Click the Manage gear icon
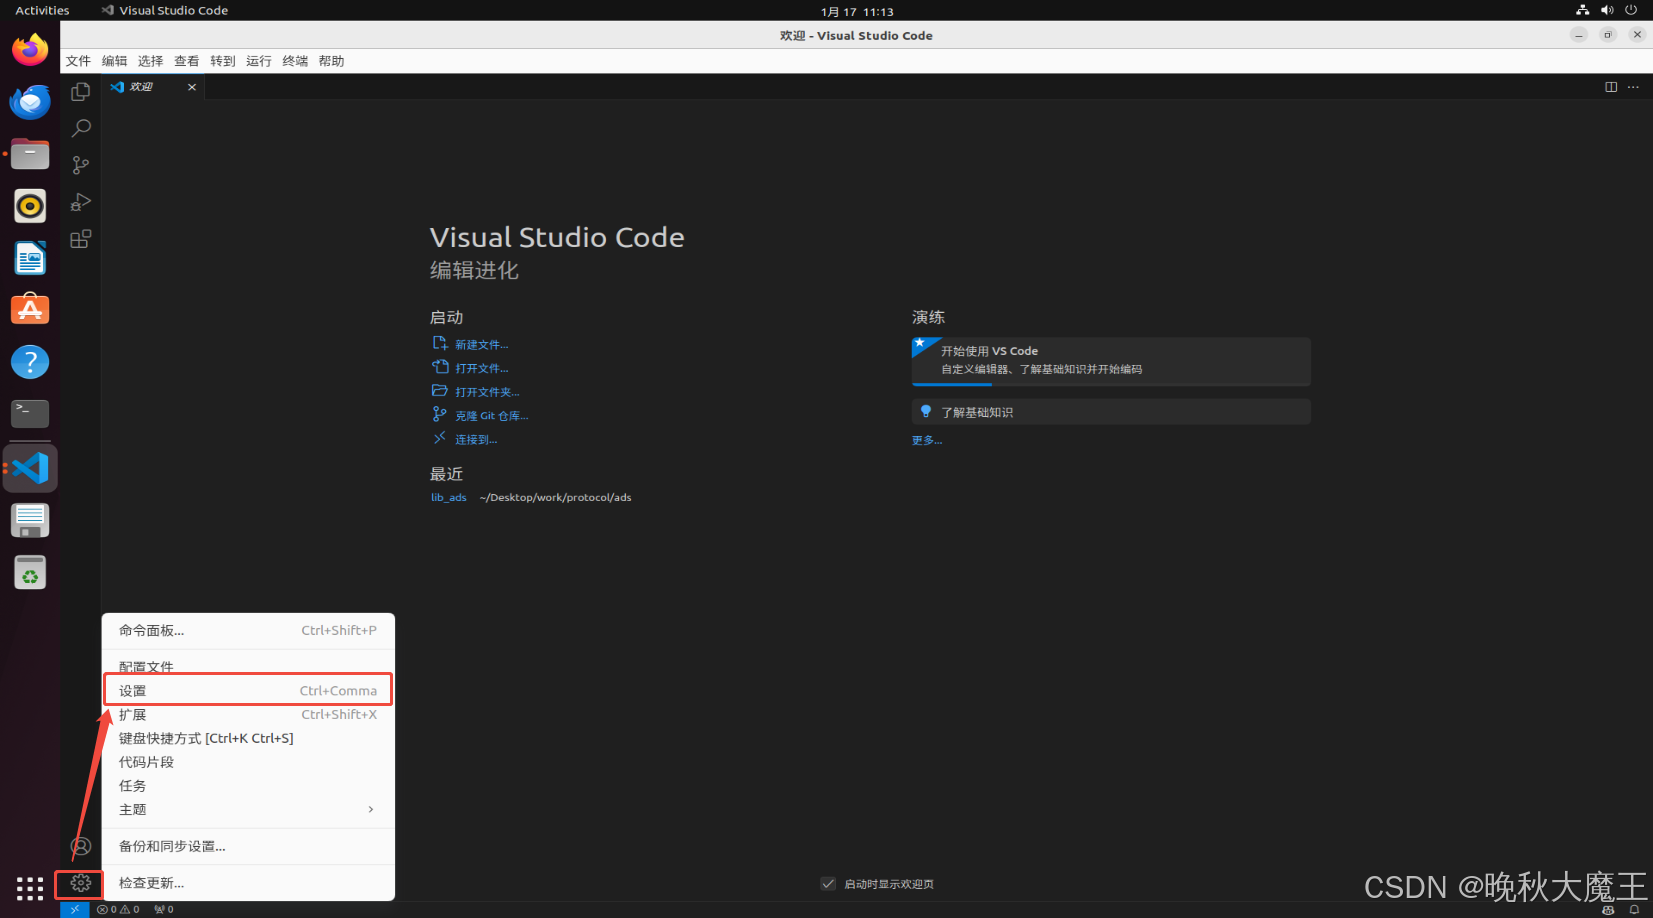 (81, 883)
